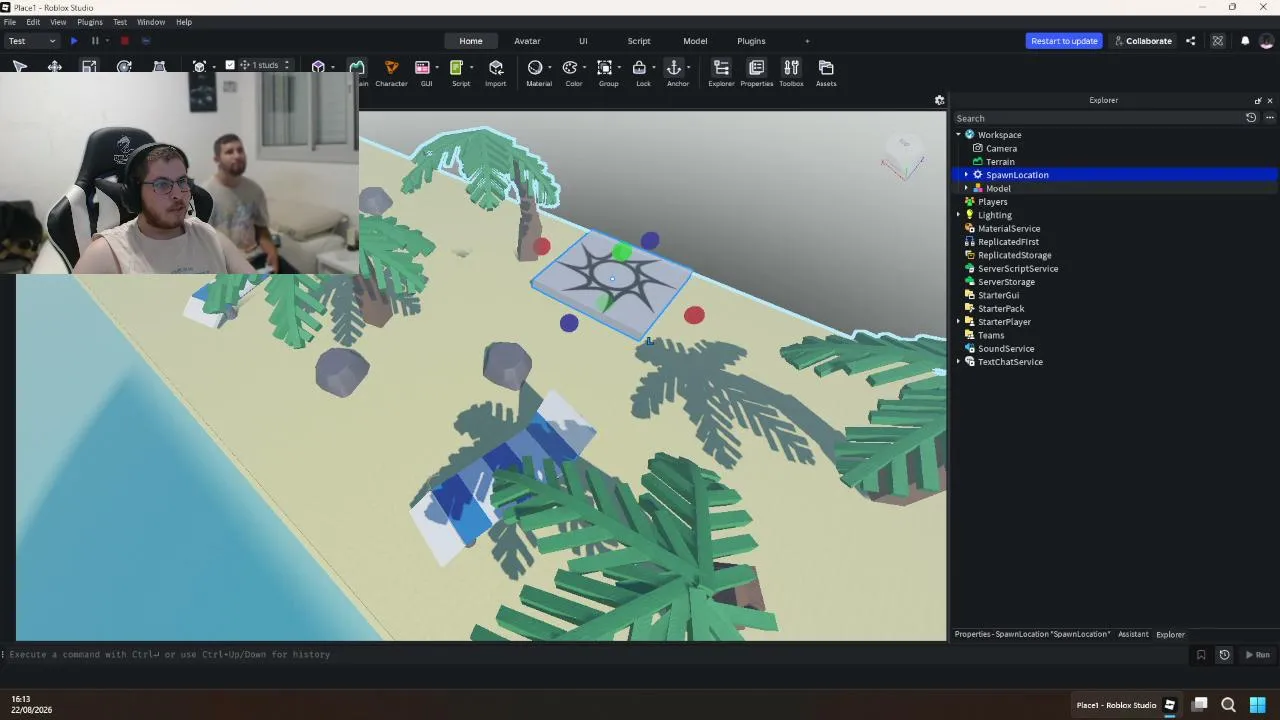Click the command bar input field

[x=598, y=655]
